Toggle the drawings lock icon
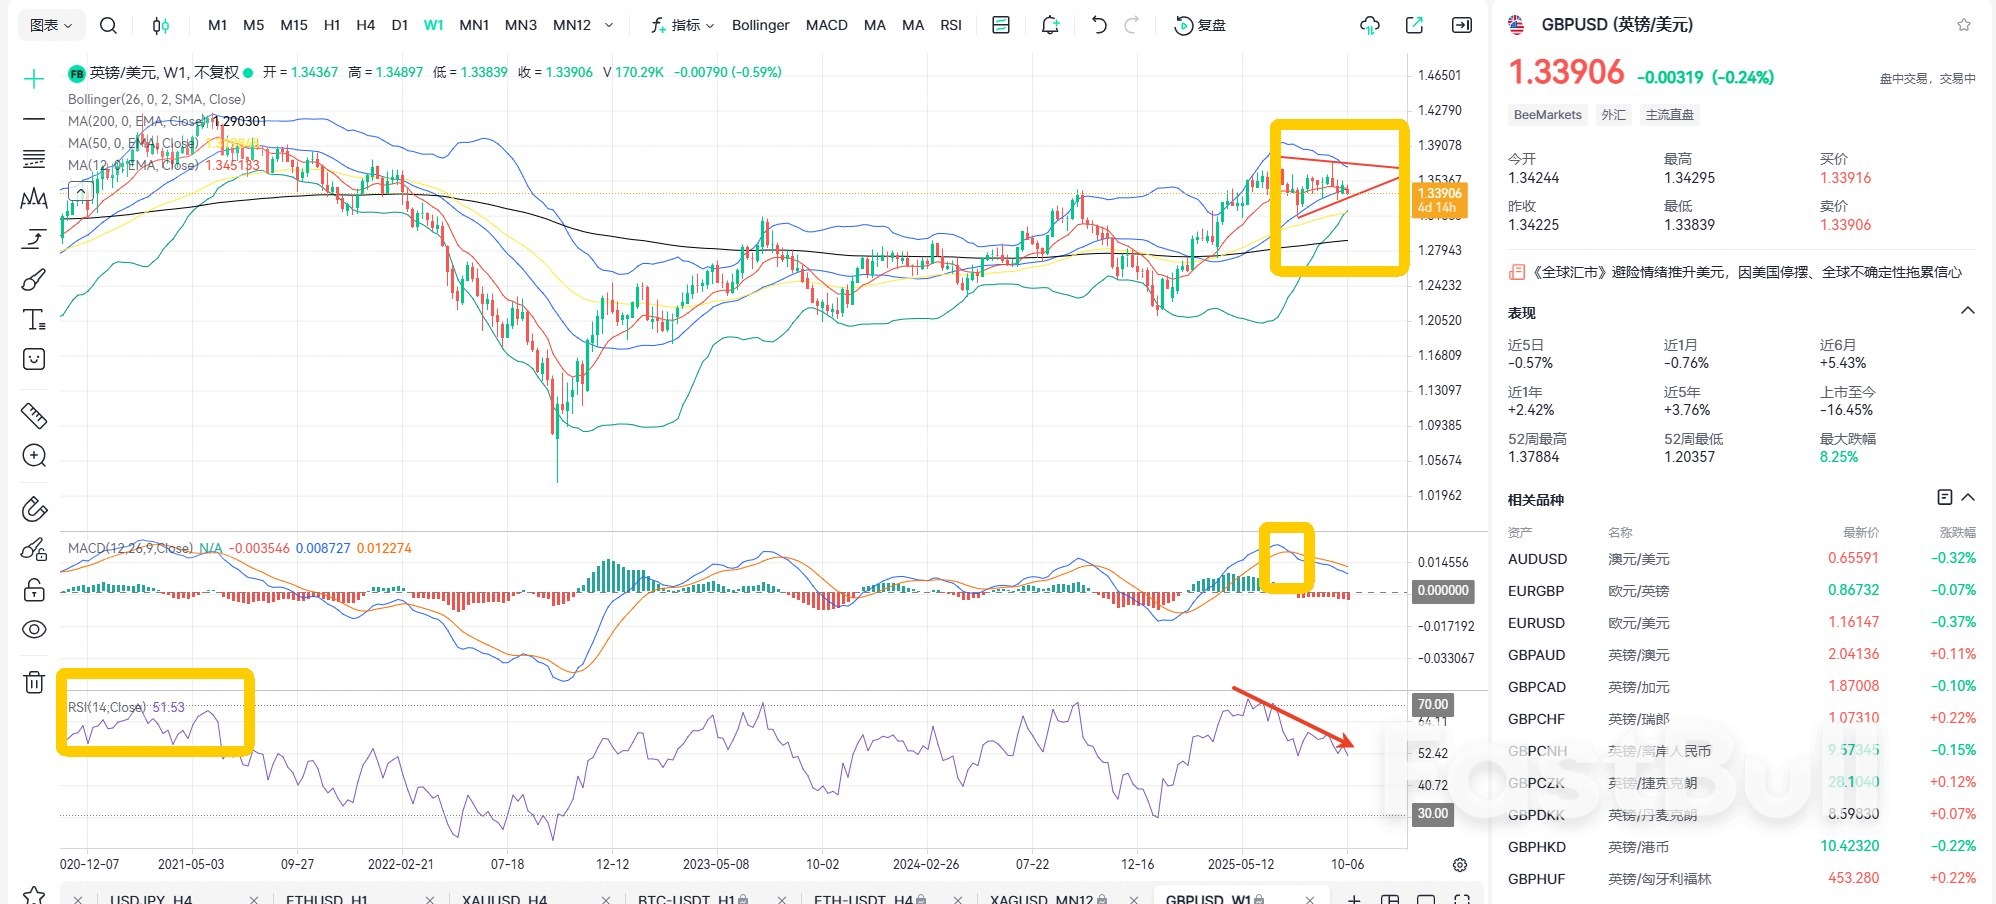 (x=34, y=590)
